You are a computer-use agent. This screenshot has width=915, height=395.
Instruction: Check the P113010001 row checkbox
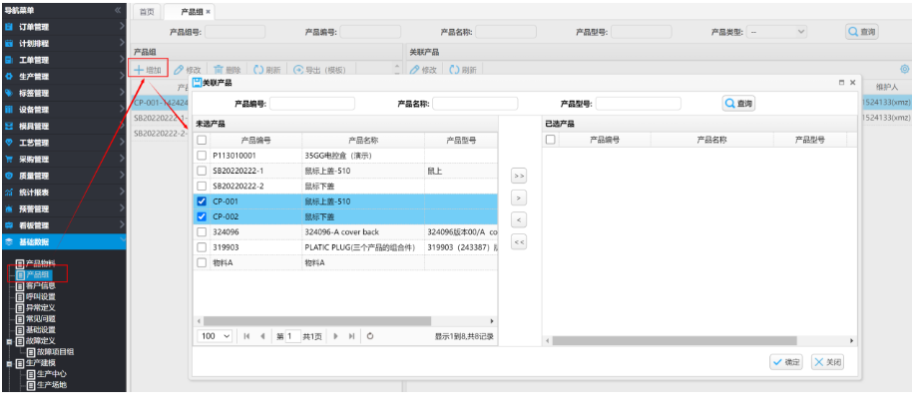pyautogui.click(x=201, y=155)
